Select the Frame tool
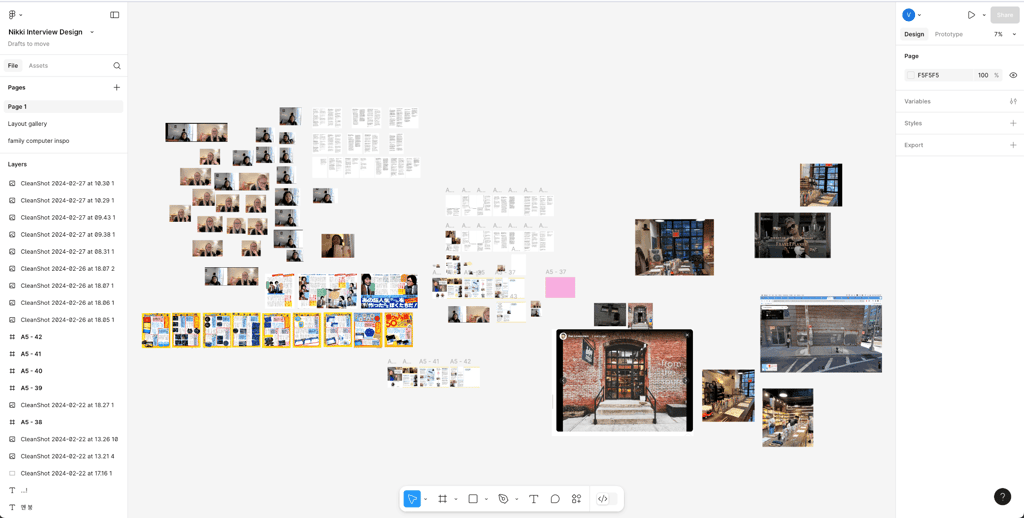Screen dimensions: 1024x518 (x=442, y=499)
